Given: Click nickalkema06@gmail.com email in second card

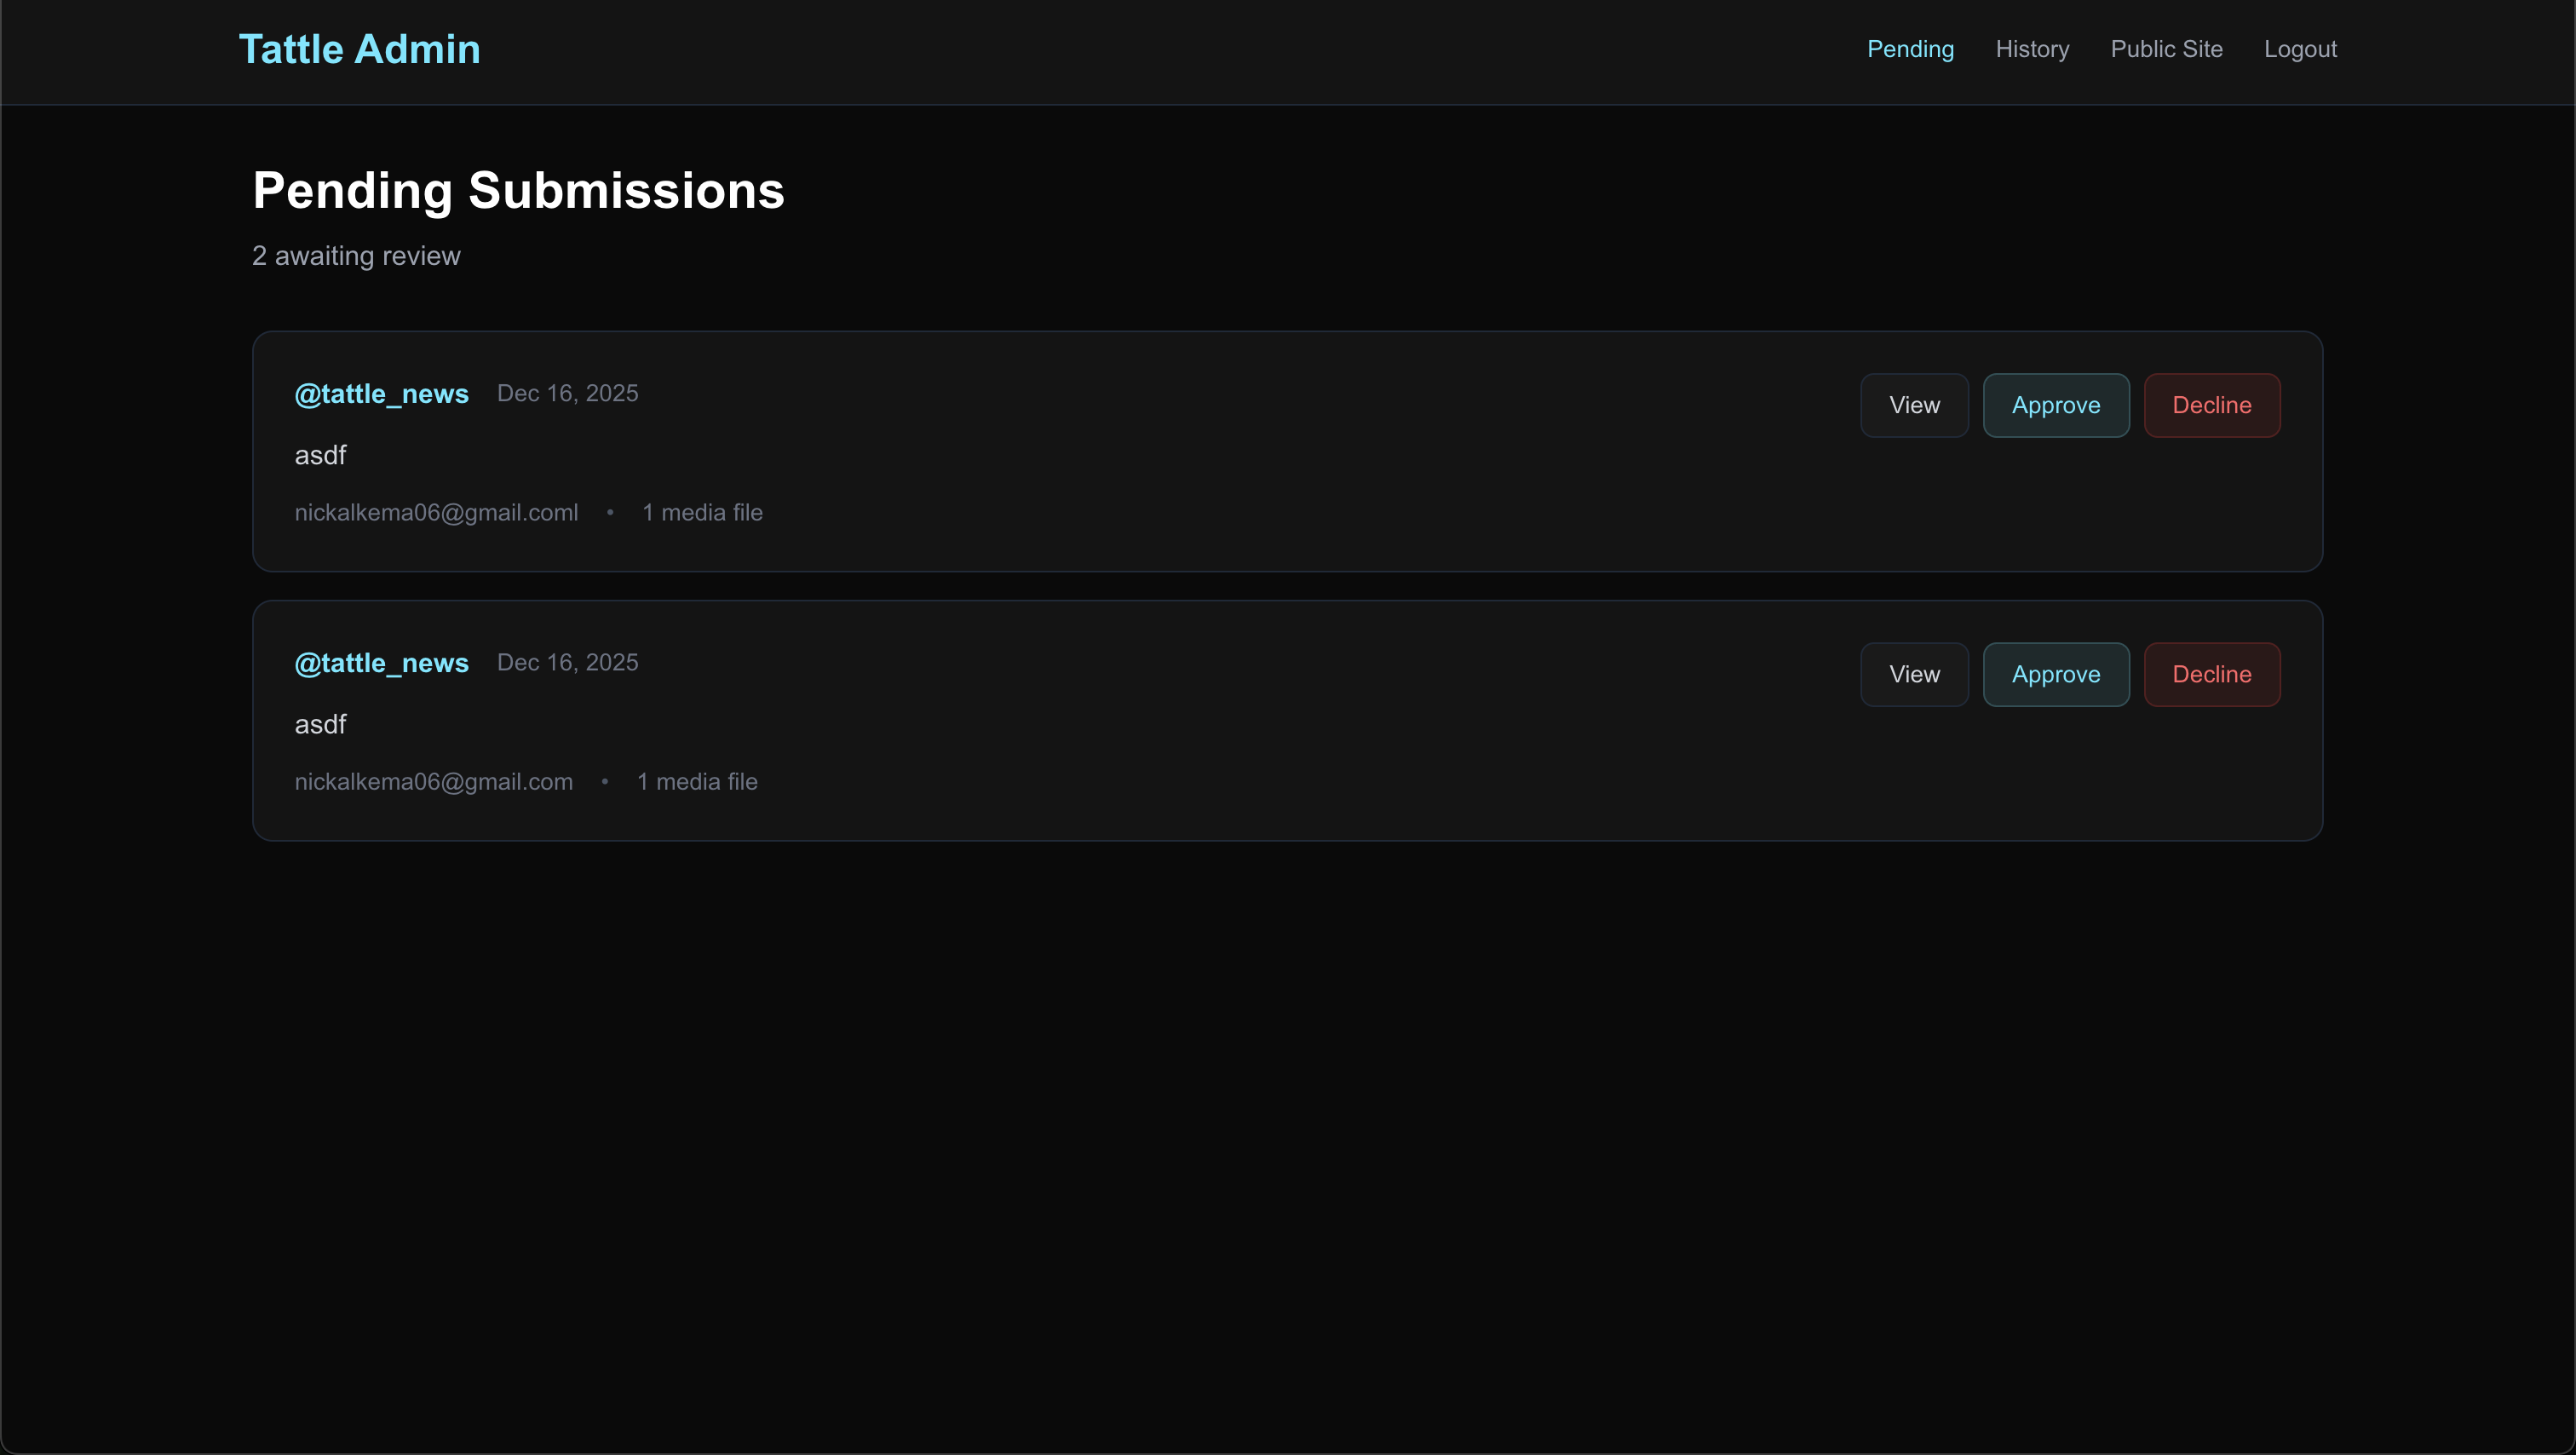Looking at the screenshot, I should pos(433,782).
